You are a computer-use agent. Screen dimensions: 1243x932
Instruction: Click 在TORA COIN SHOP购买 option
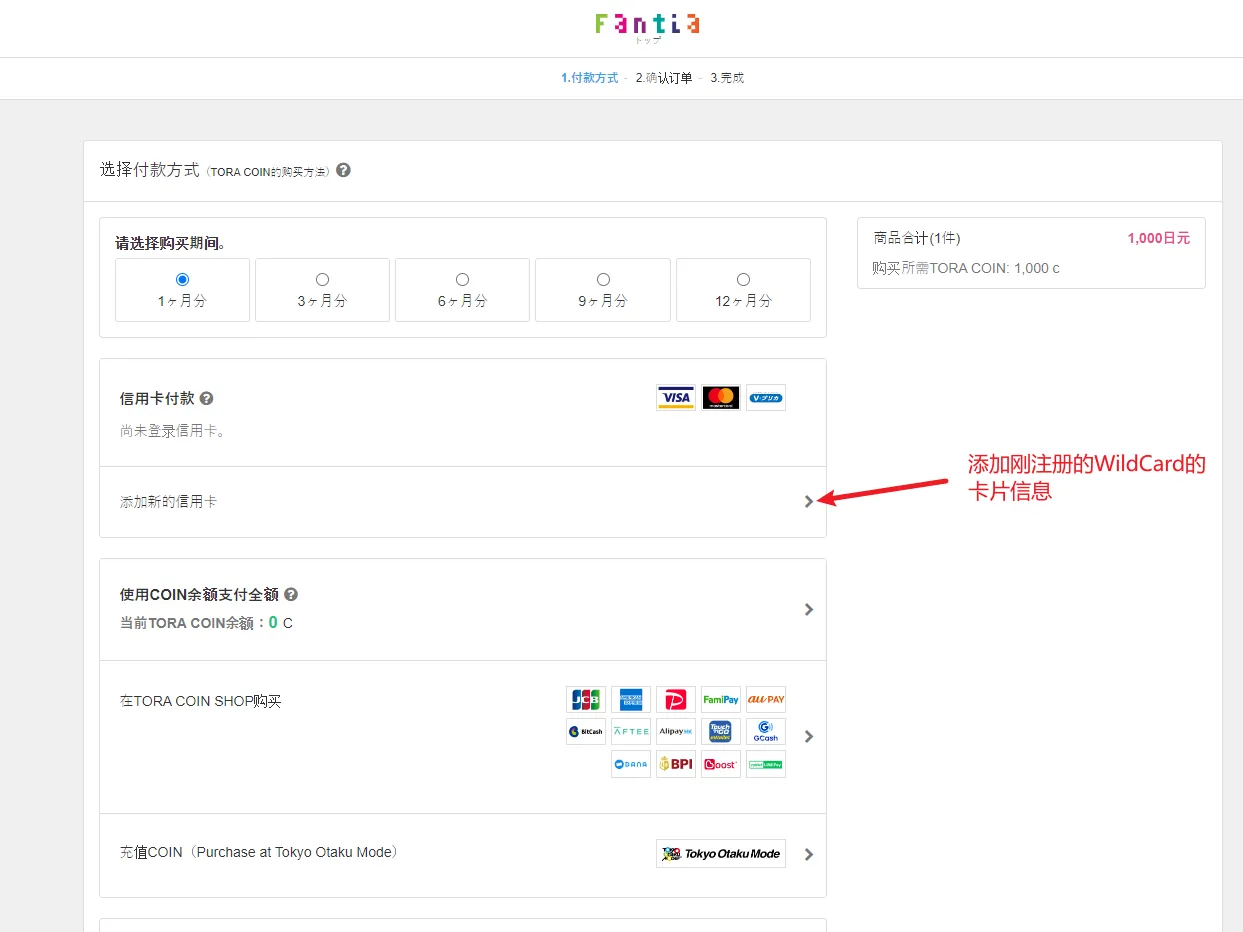[x=201, y=701]
